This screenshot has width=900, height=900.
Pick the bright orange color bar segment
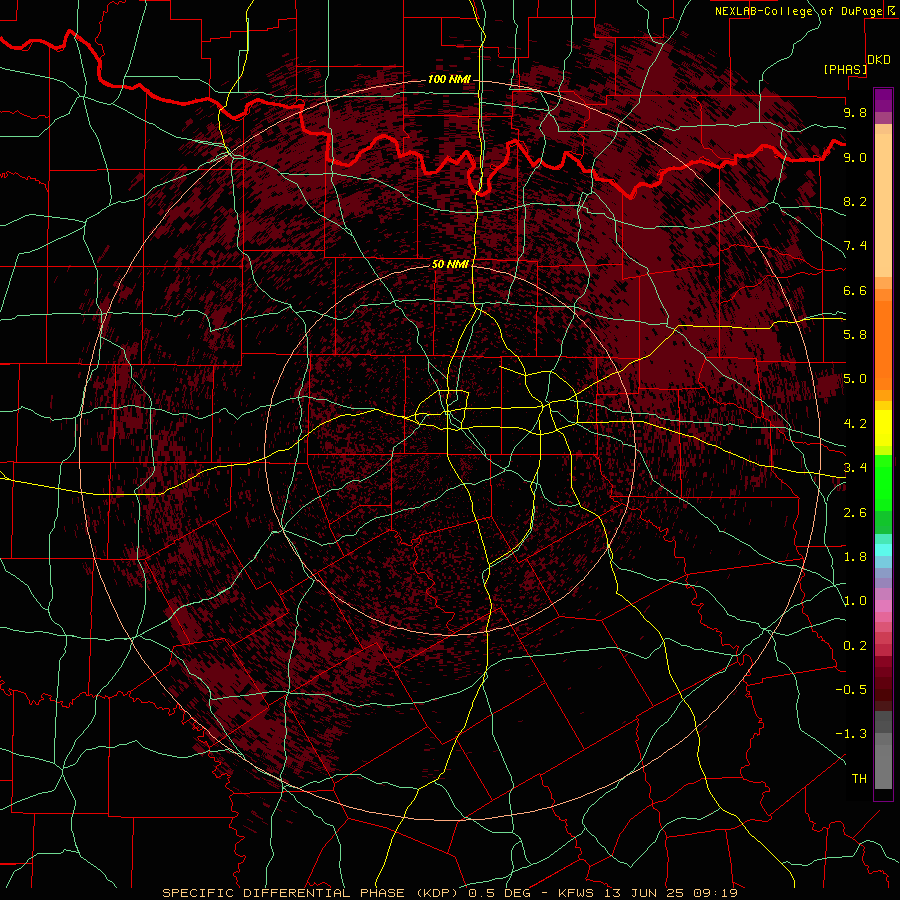[883, 344]
